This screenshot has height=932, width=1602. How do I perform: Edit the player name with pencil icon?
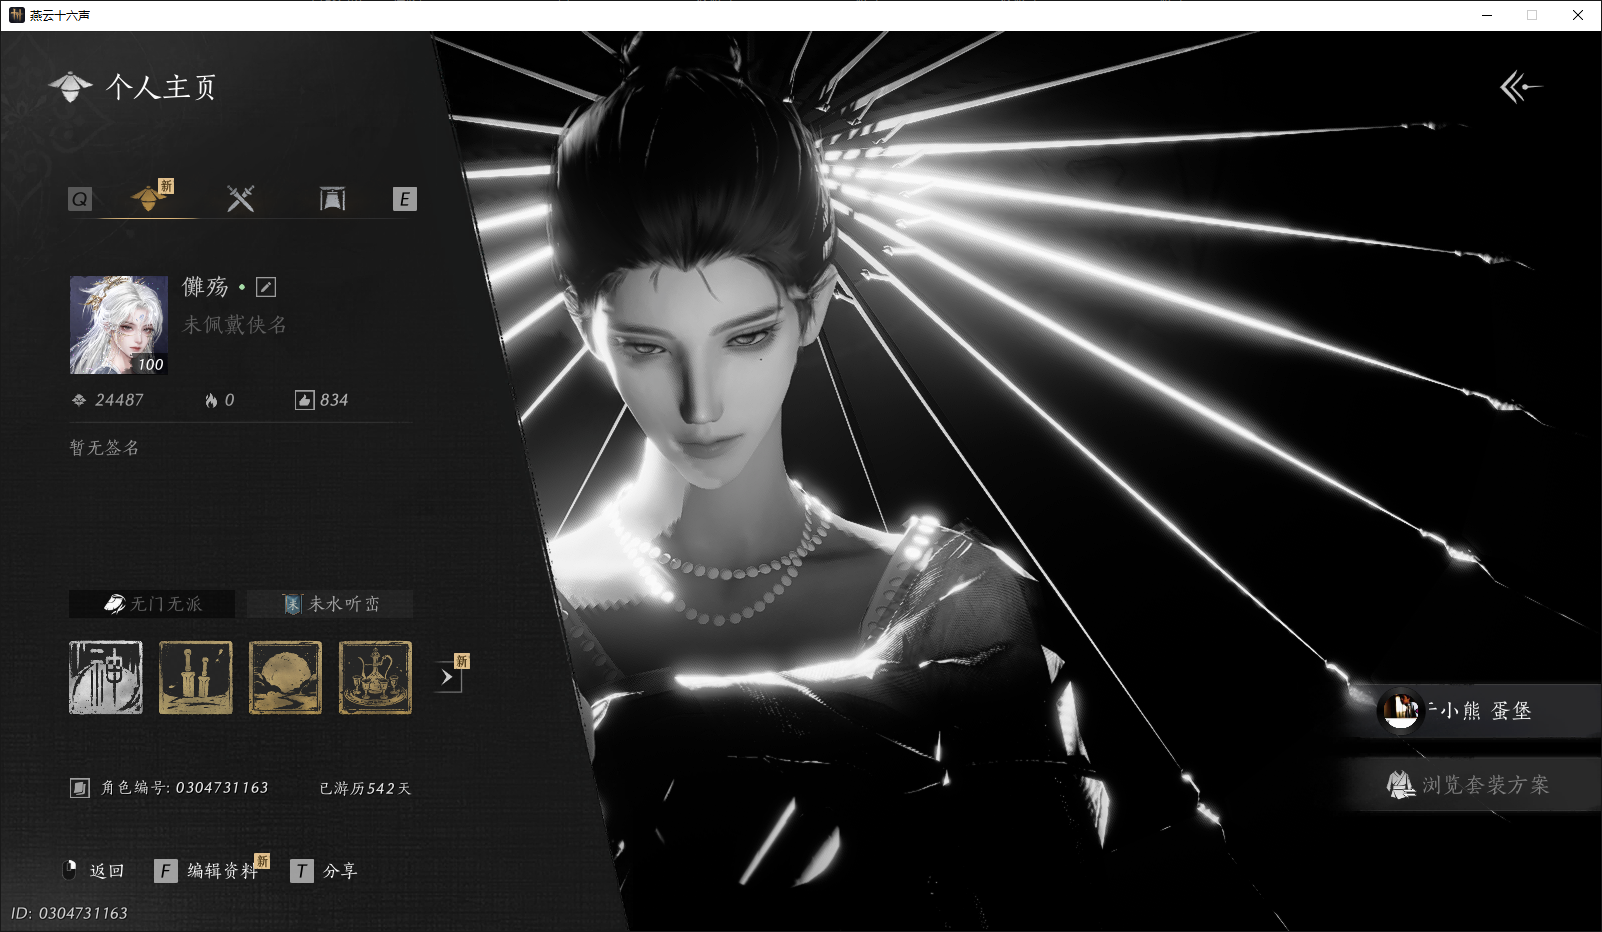tap(266, 287)
